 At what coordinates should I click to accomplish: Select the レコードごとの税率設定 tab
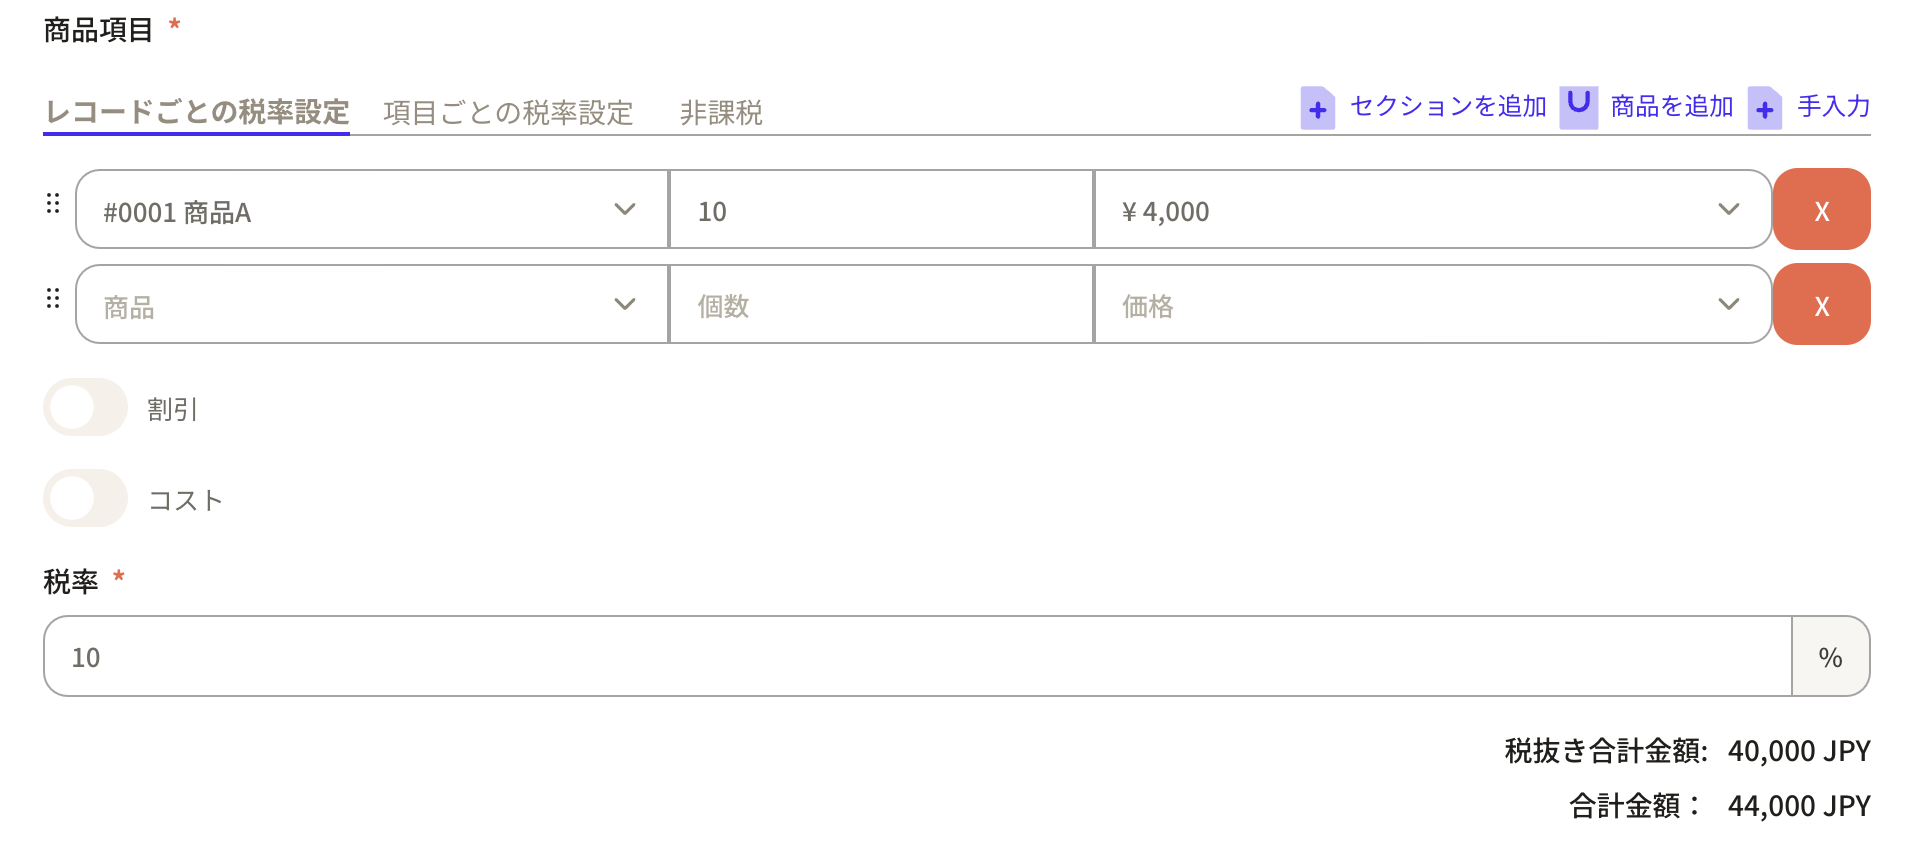(x=197, y=112)
